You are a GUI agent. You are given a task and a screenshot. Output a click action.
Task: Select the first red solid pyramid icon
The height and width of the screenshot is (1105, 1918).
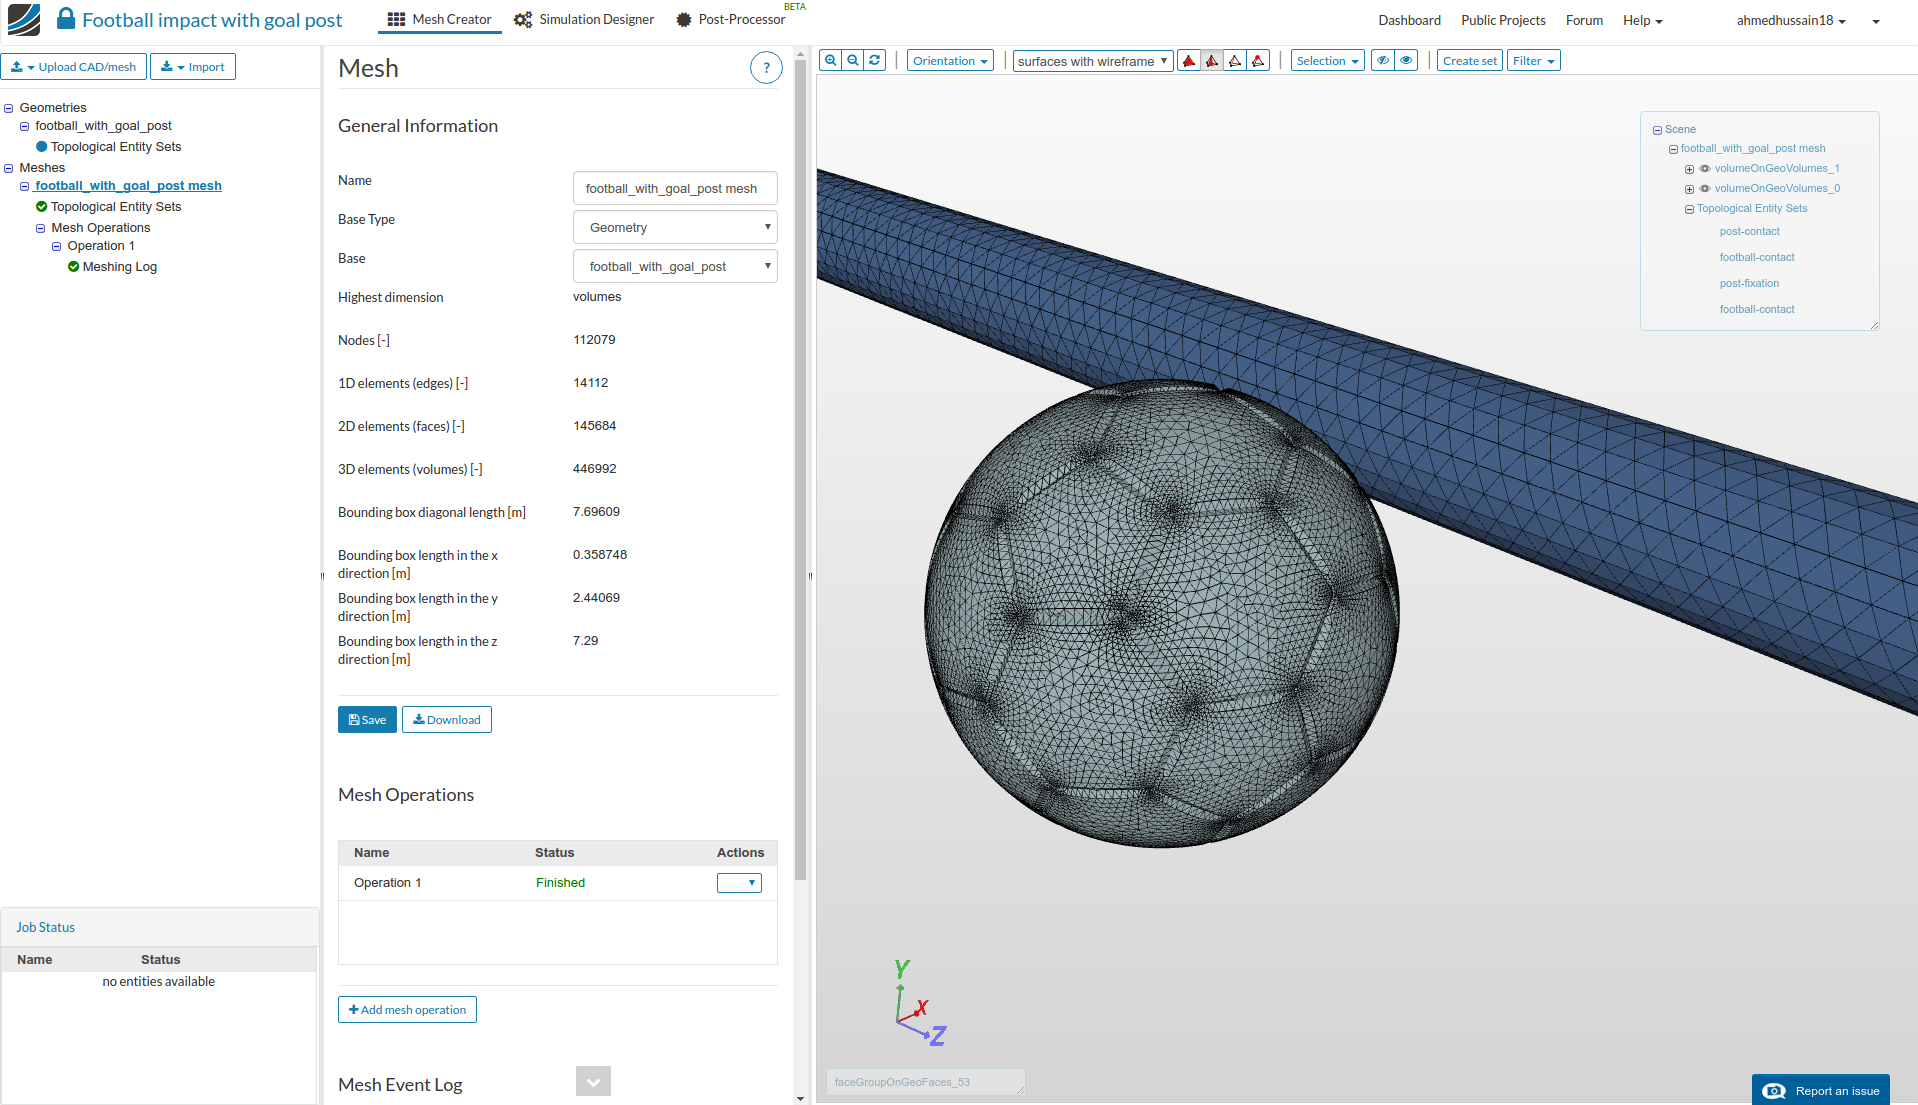1189,61
